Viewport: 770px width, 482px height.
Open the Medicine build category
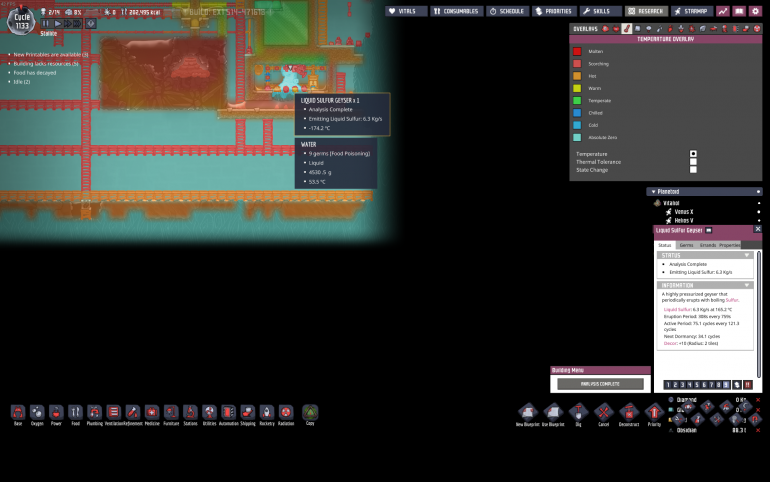pos(152,413)
